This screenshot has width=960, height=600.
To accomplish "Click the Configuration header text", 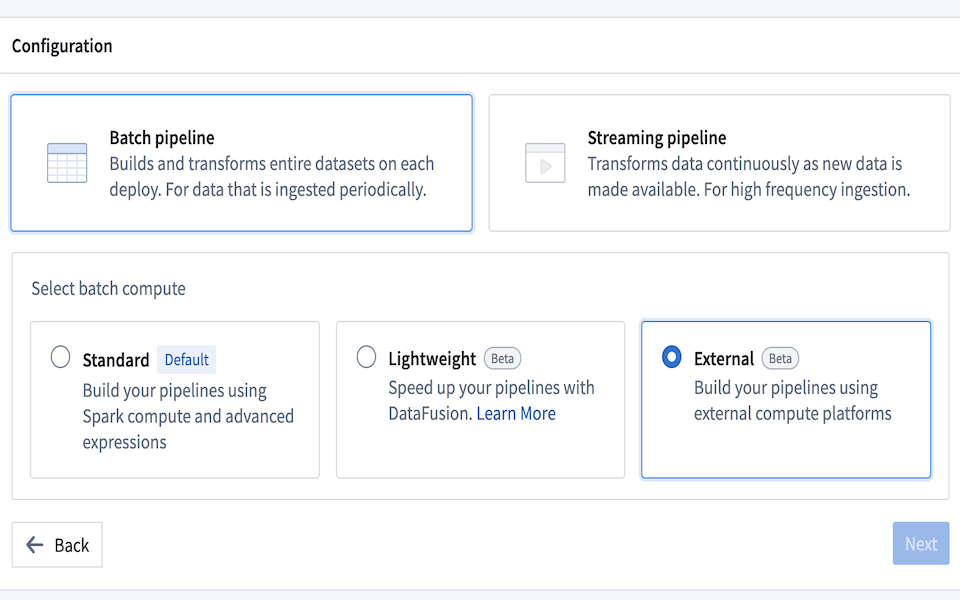I will coord(62,45).
